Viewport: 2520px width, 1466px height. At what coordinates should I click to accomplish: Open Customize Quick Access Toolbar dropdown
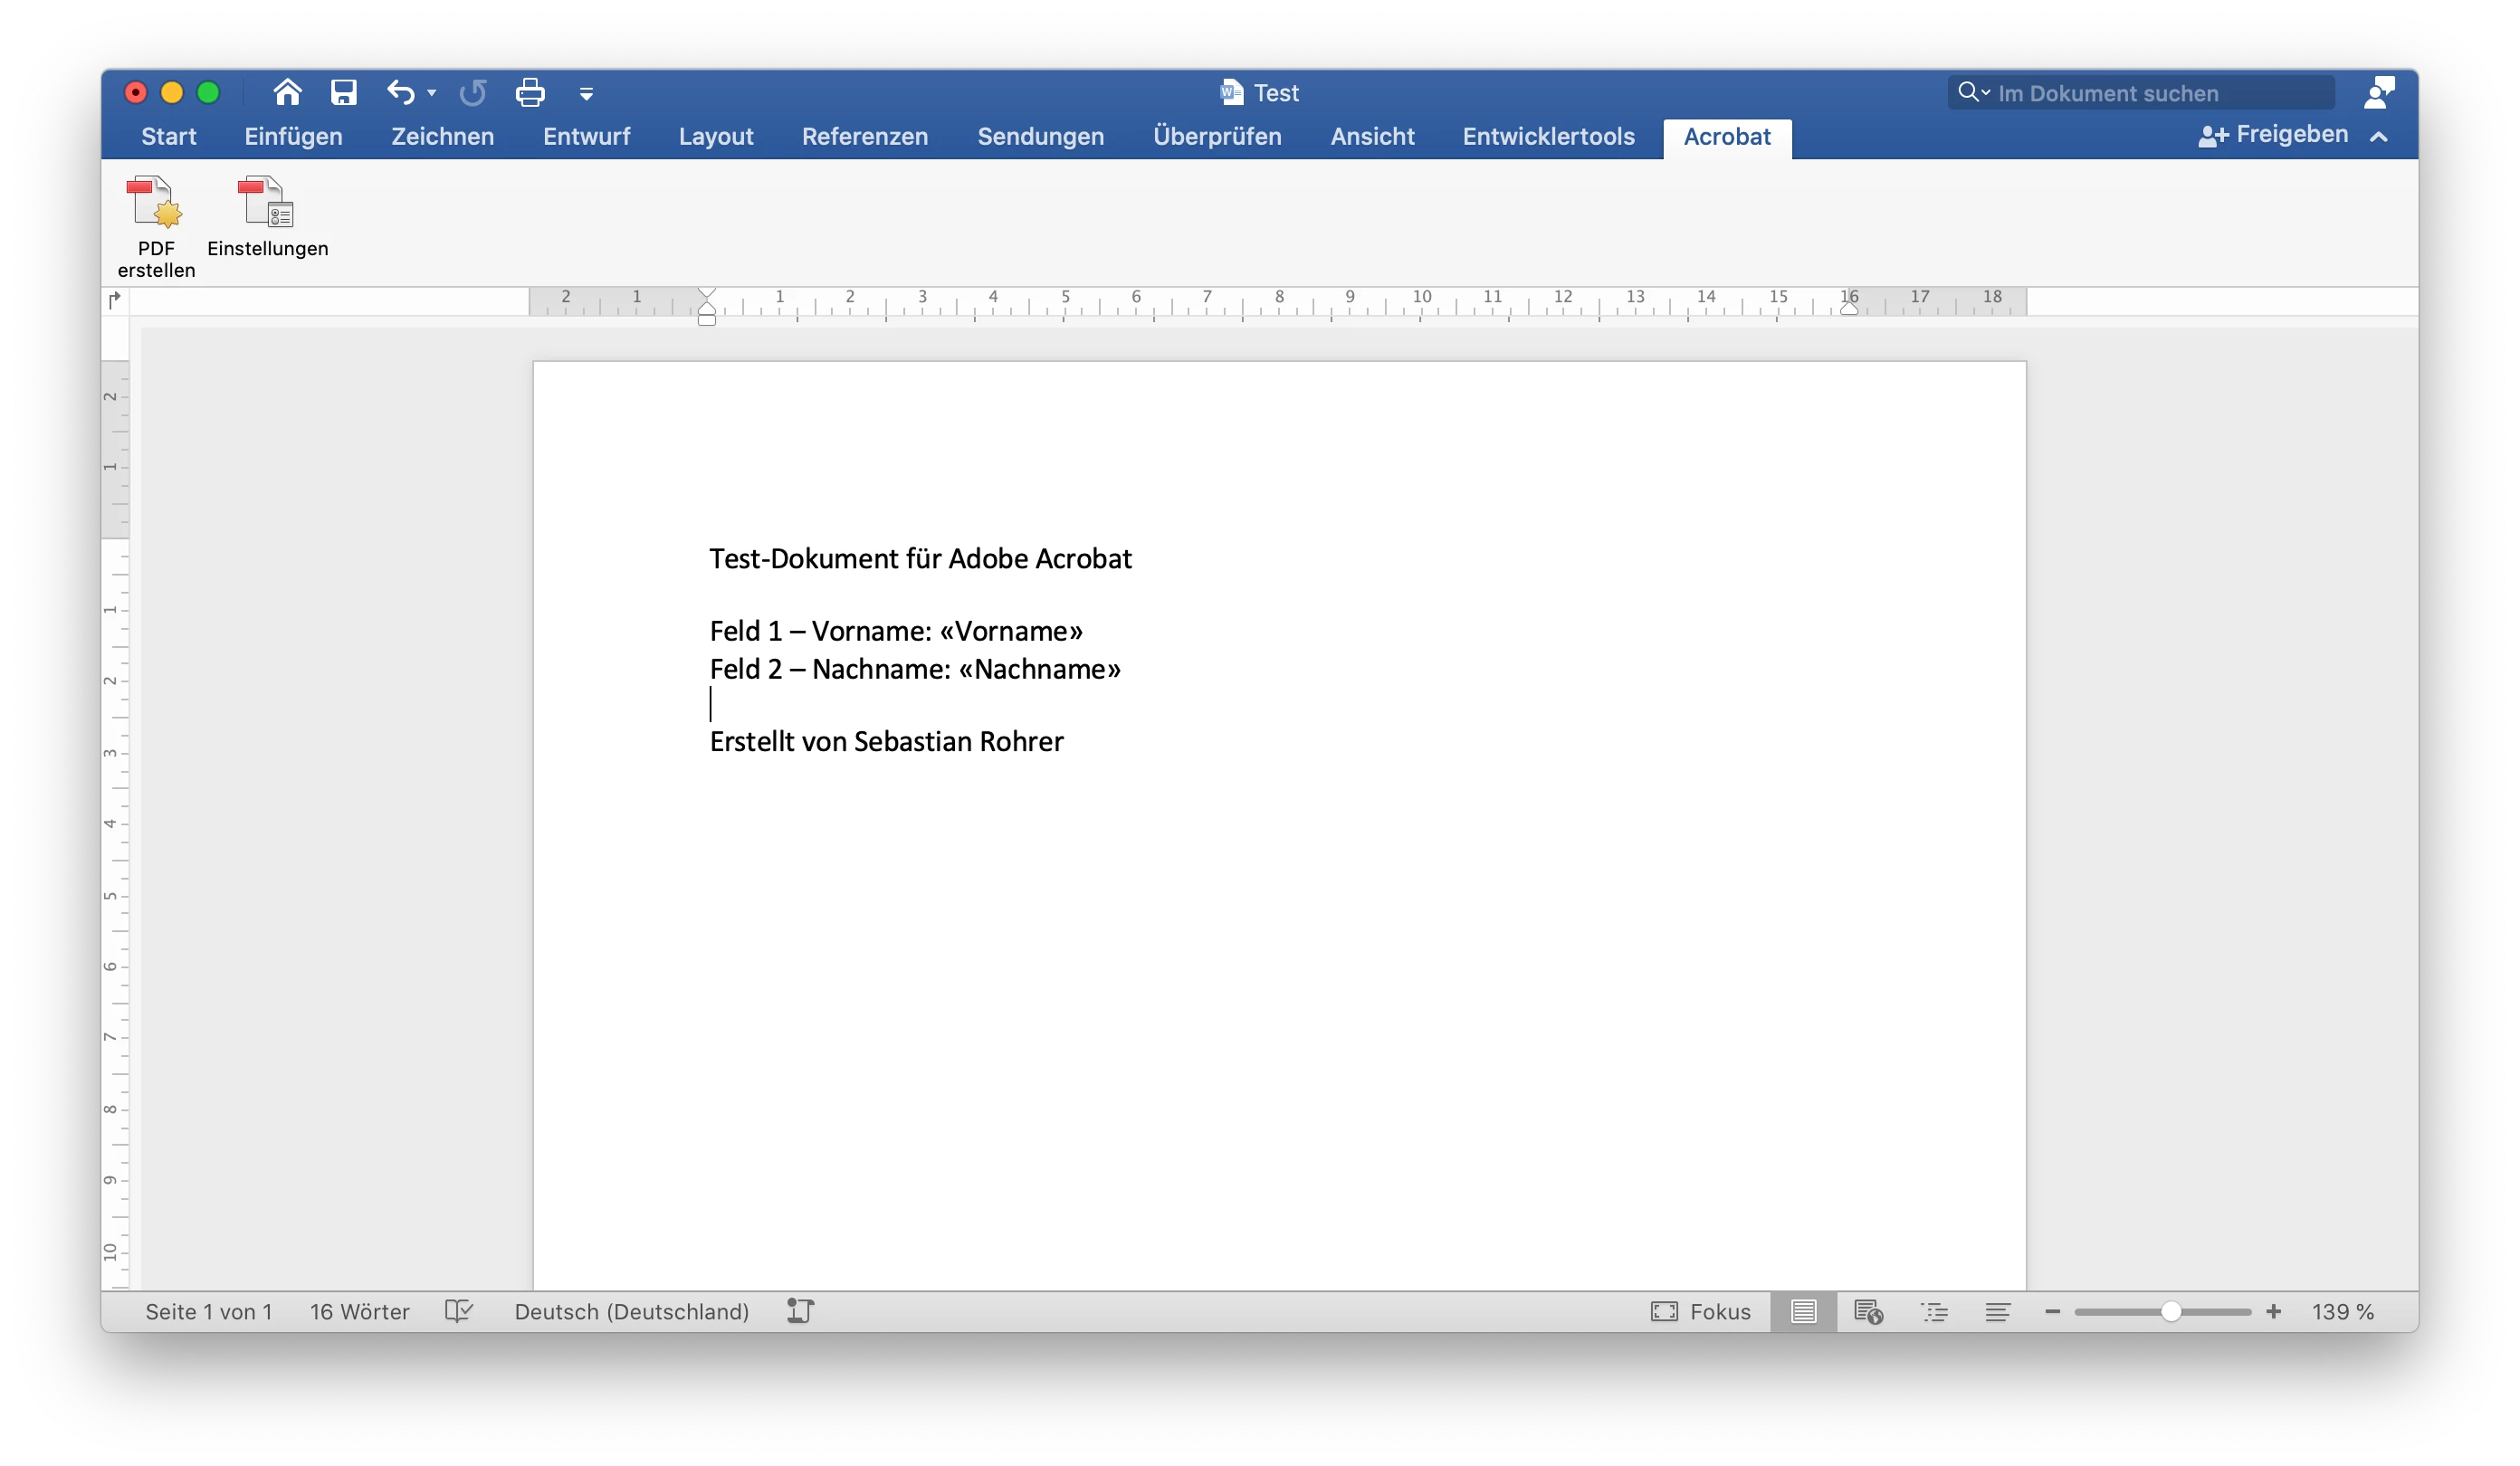(587, 94)
